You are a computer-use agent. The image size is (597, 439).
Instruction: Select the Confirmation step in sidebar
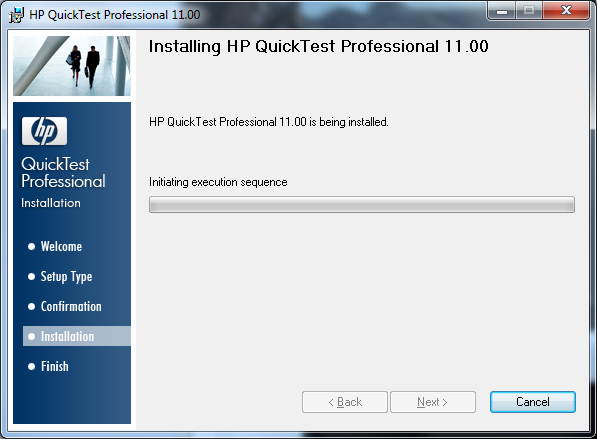click(71, 307)
